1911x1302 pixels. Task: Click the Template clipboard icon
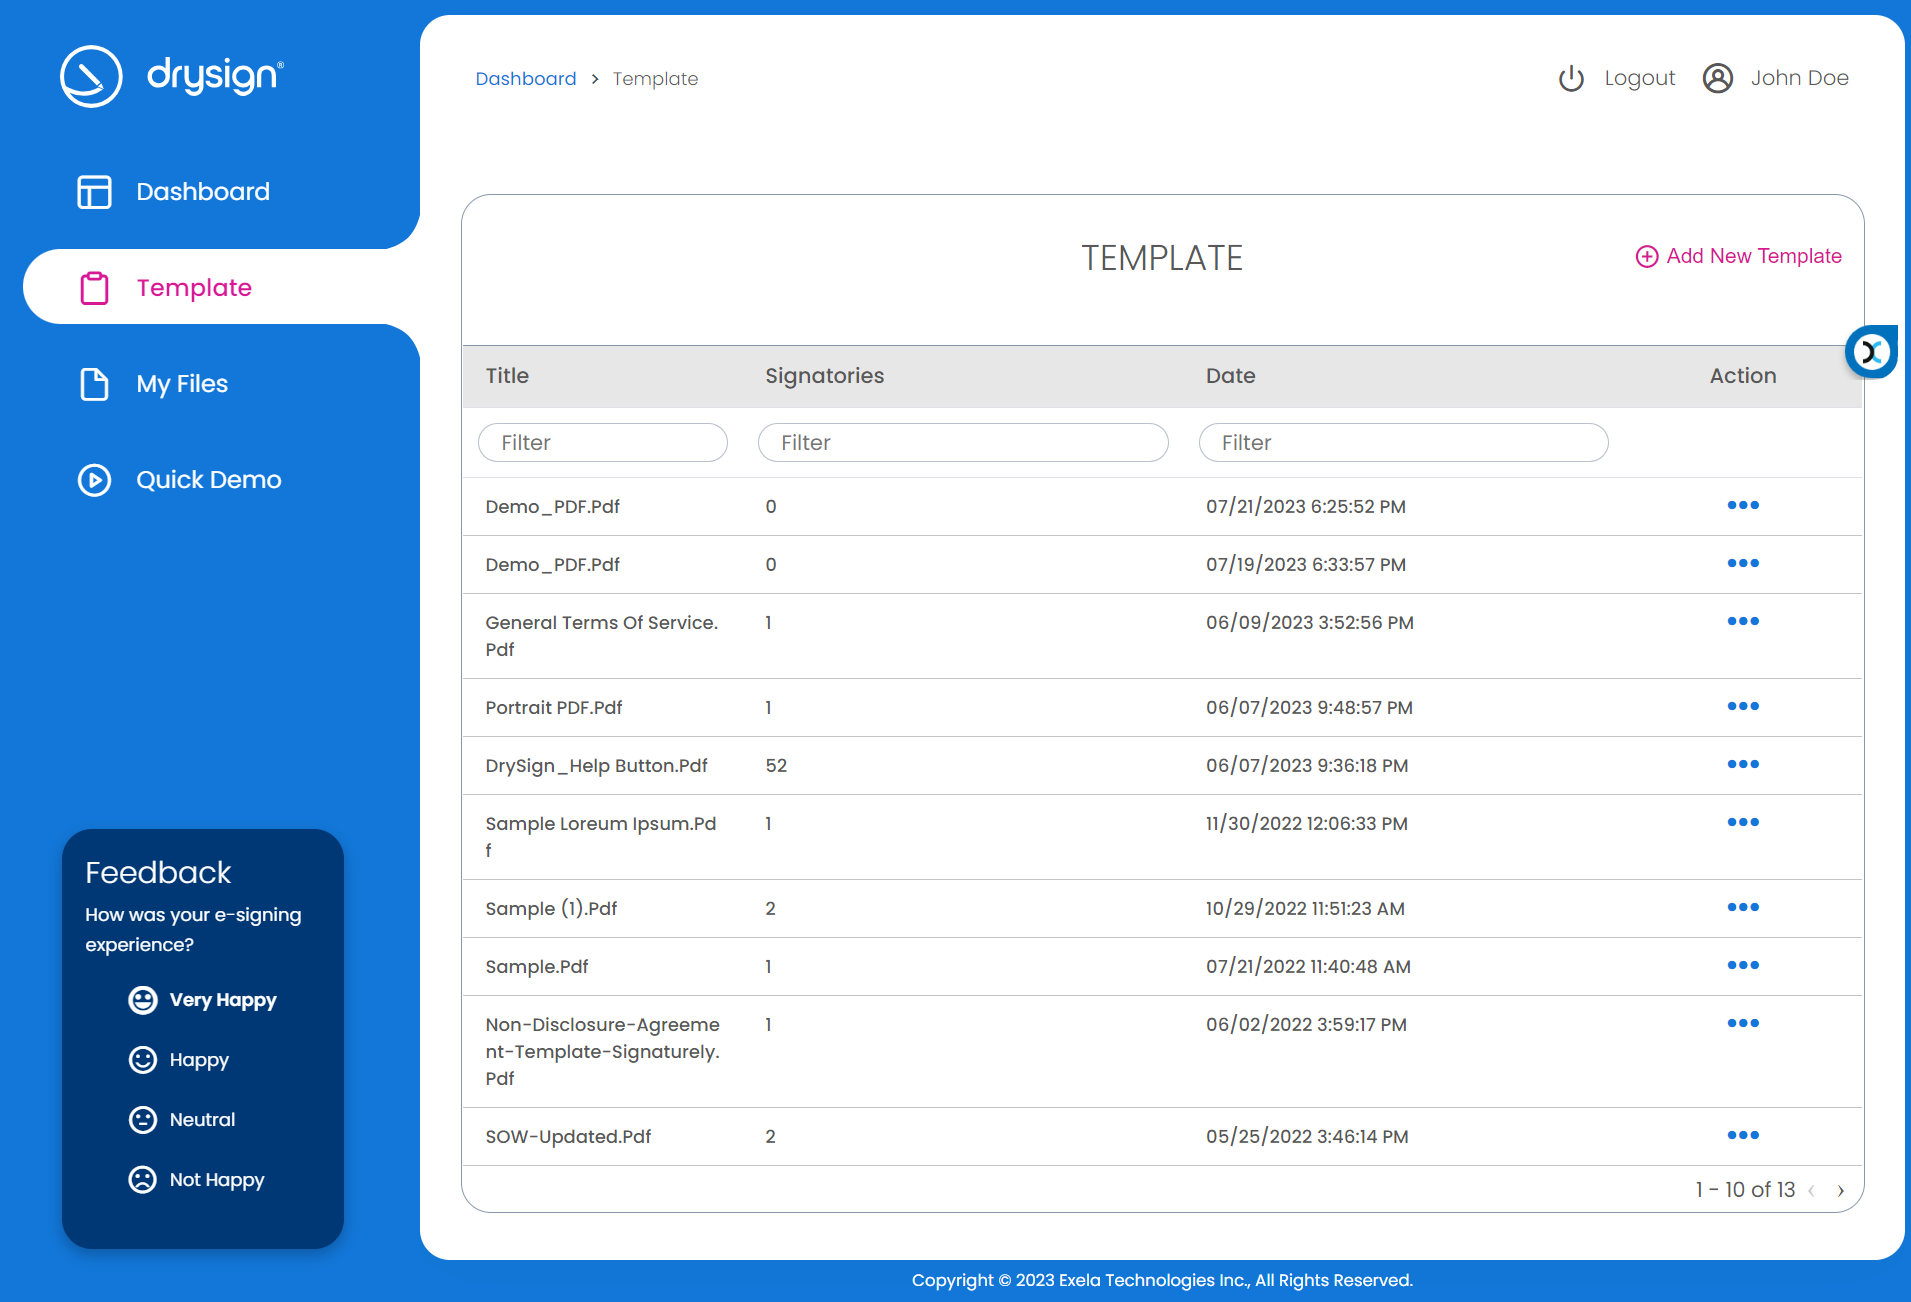pos(94,288)
